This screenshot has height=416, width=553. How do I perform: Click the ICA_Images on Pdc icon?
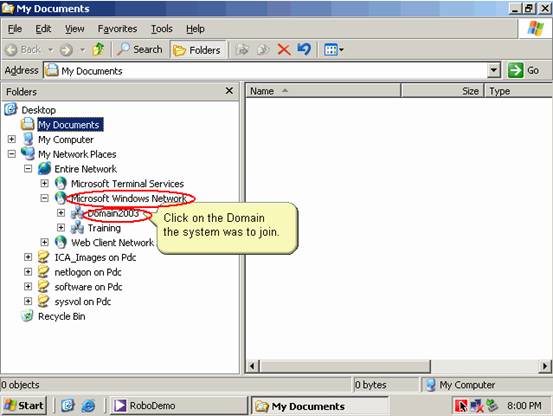point(44,257)
